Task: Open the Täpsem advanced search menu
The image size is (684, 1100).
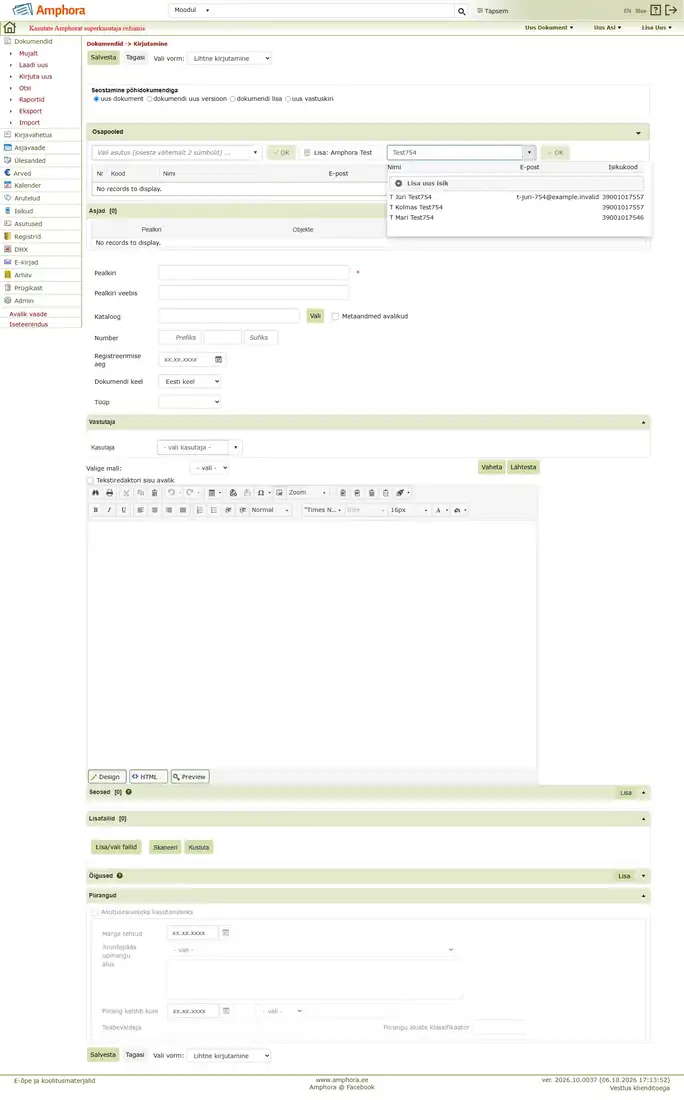Action: point(492,11)
